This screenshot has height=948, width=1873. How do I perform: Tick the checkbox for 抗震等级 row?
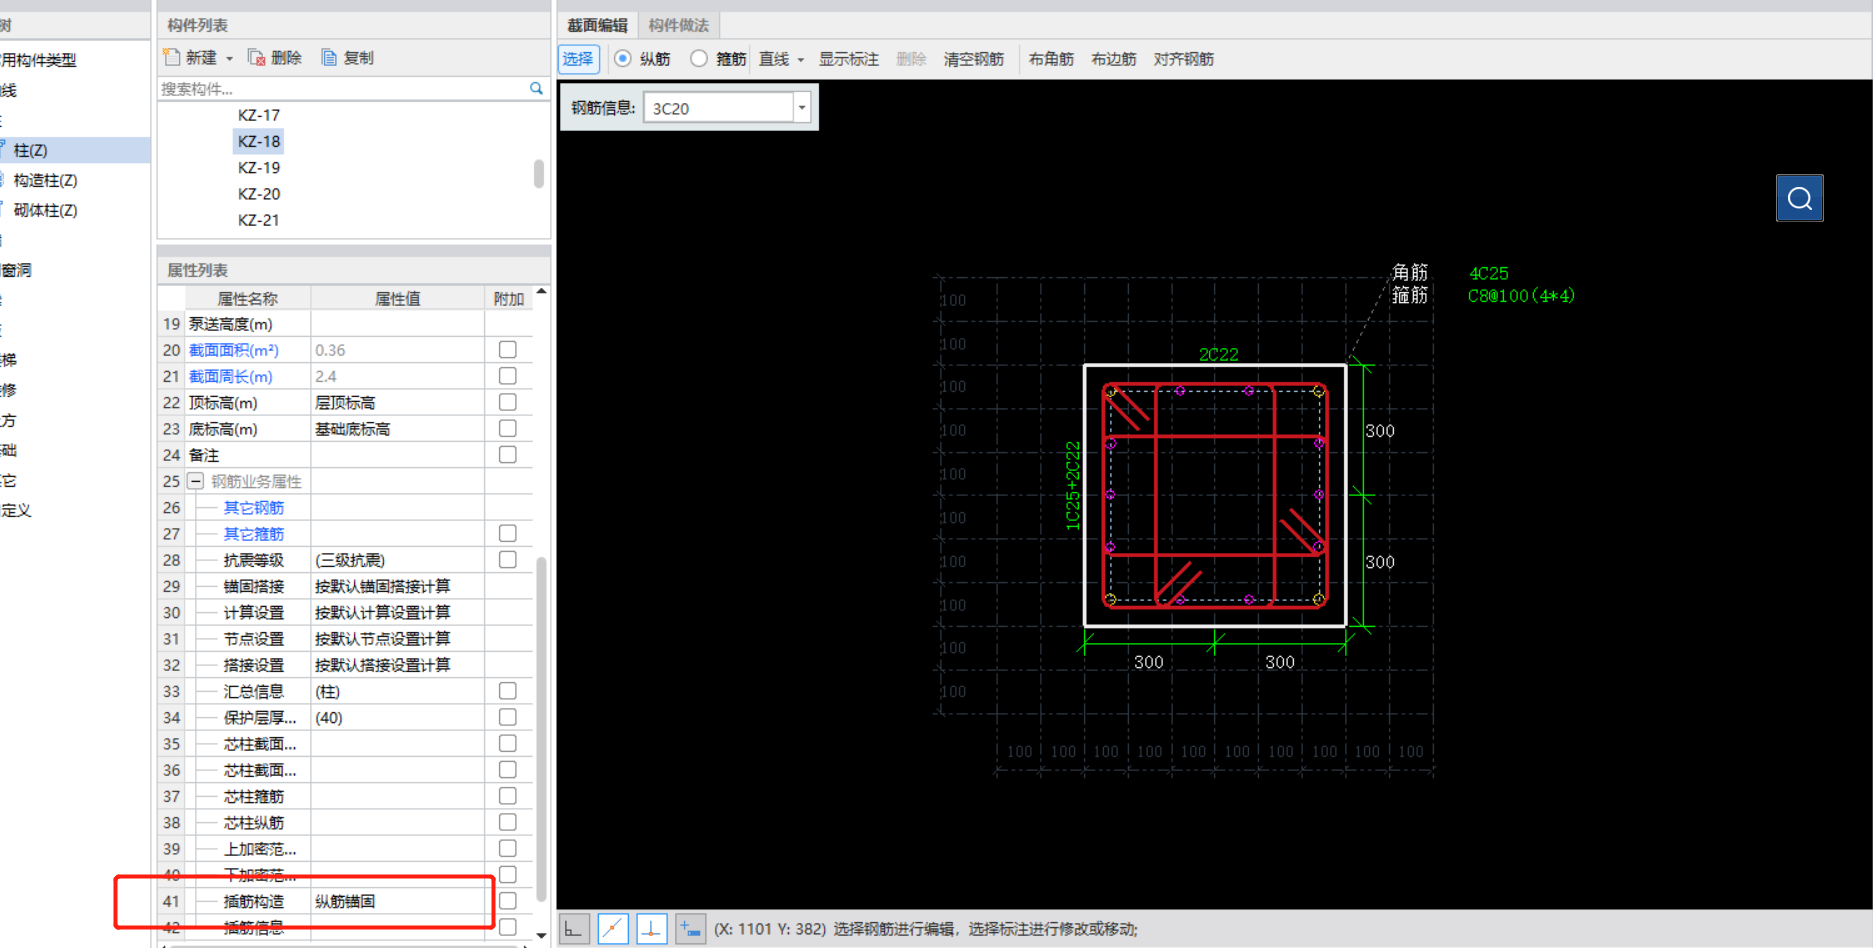click(508, 560)
